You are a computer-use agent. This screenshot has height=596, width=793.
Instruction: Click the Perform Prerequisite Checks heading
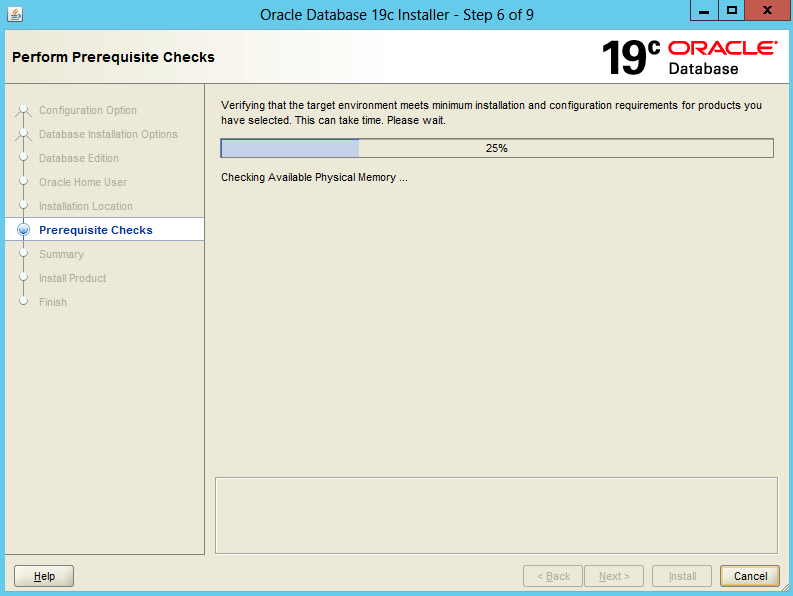[x=113, y=57]
